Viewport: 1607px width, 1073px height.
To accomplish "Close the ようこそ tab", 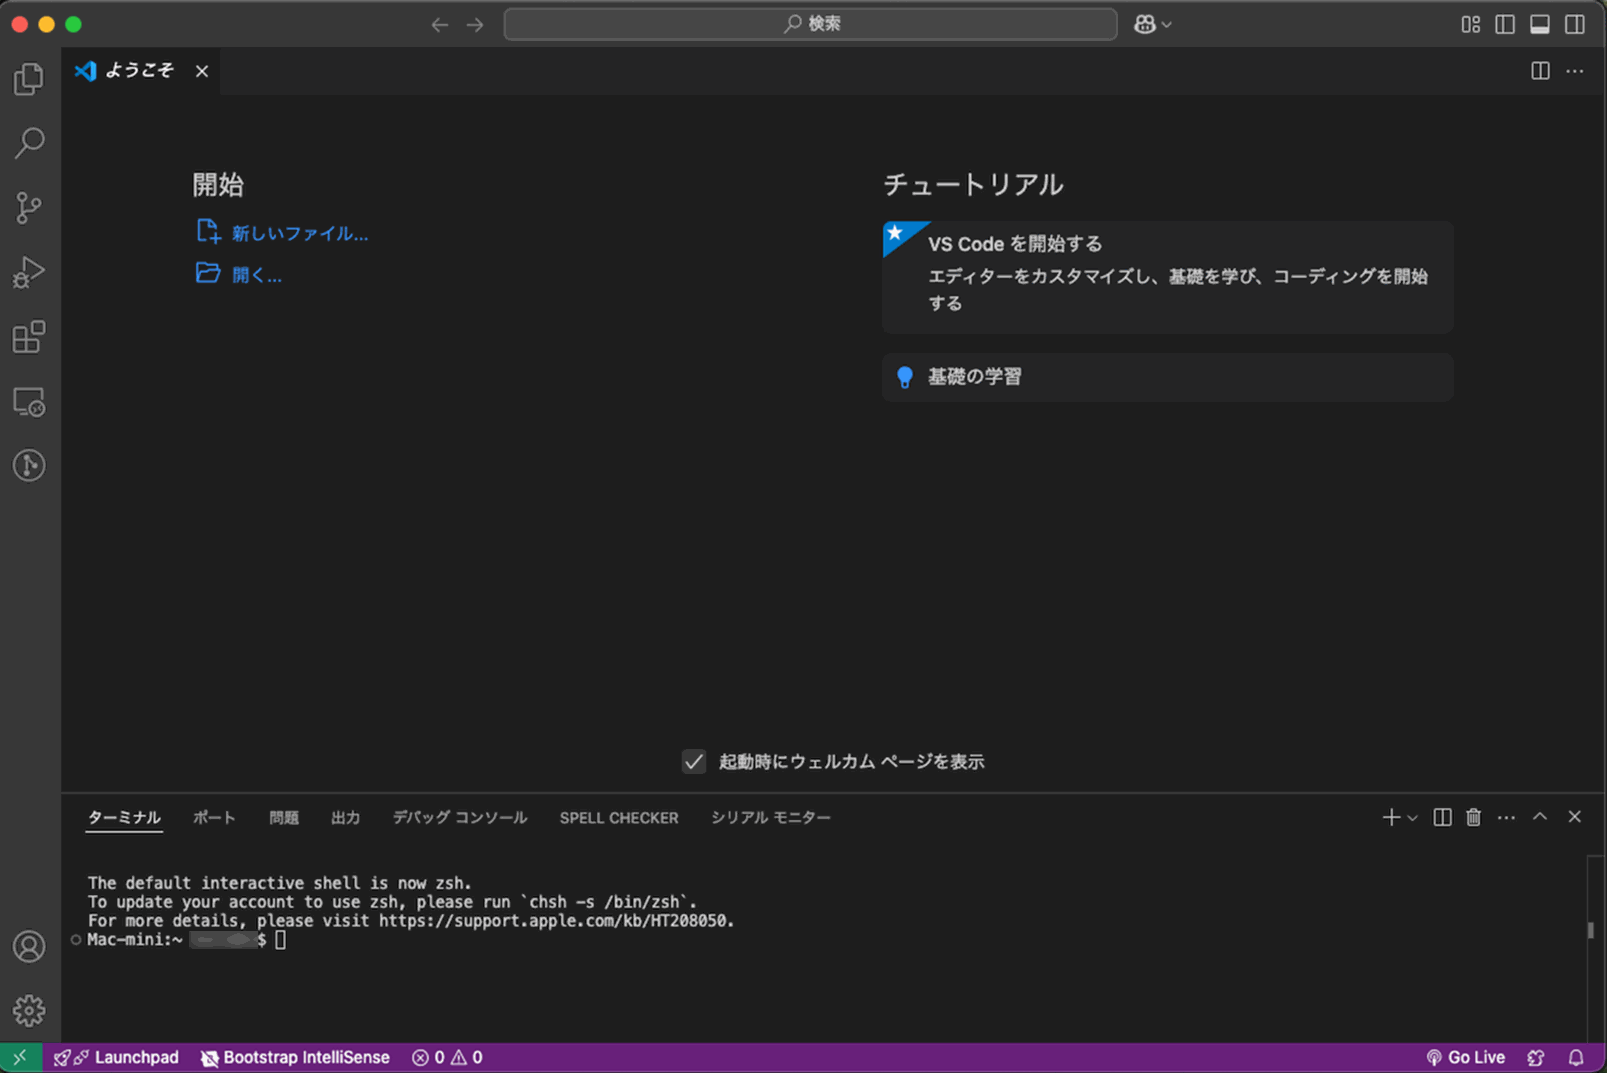I will 202,71.
